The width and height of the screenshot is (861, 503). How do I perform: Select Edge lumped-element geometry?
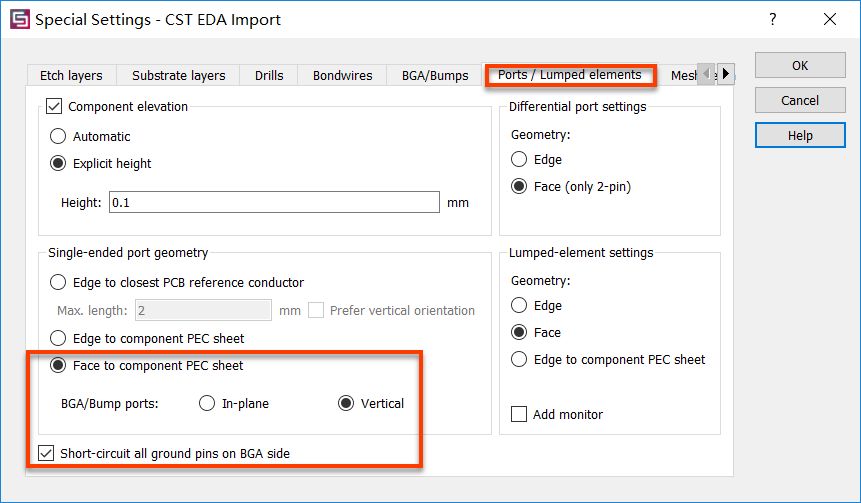pos(519,305)
